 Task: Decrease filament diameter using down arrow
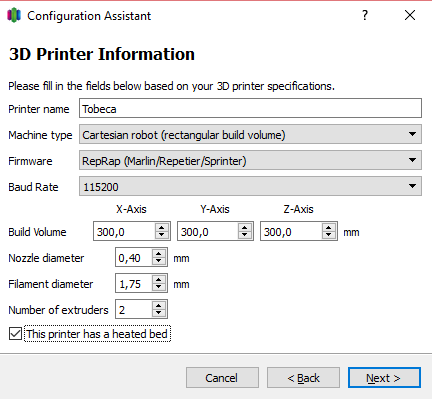click(x=159, y=287)
